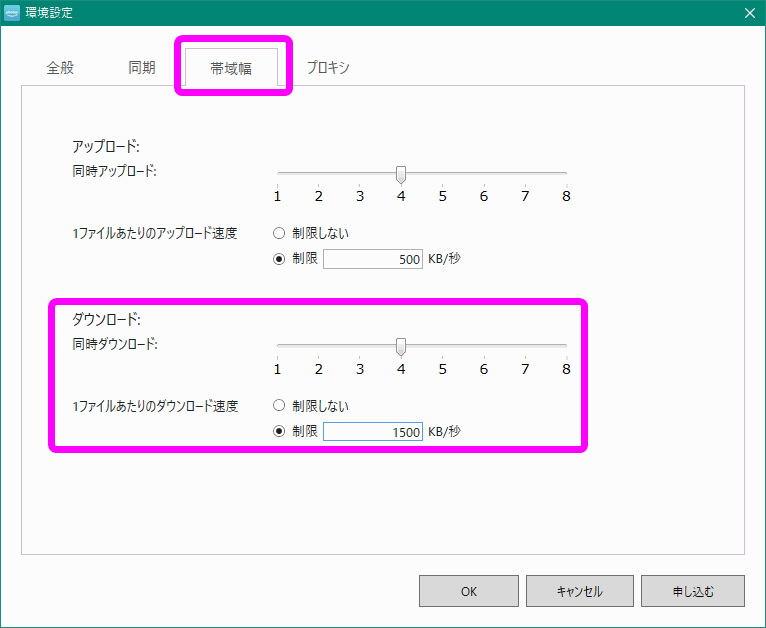This screenshot has height=628, width=766.
Task: Select 制限 radio for download speed
Action: [279, 431]
